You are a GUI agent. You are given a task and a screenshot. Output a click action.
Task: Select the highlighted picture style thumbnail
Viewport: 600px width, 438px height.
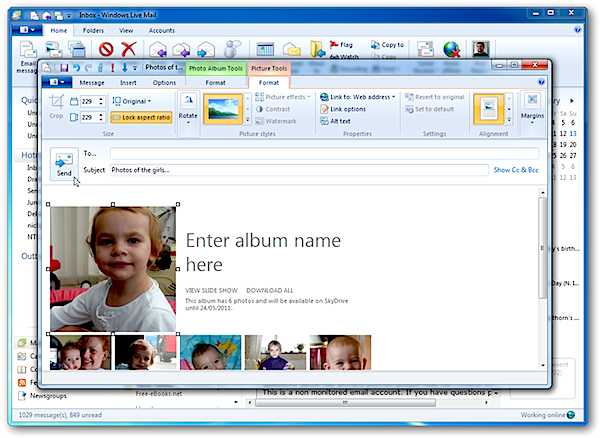tap(223, 109)
